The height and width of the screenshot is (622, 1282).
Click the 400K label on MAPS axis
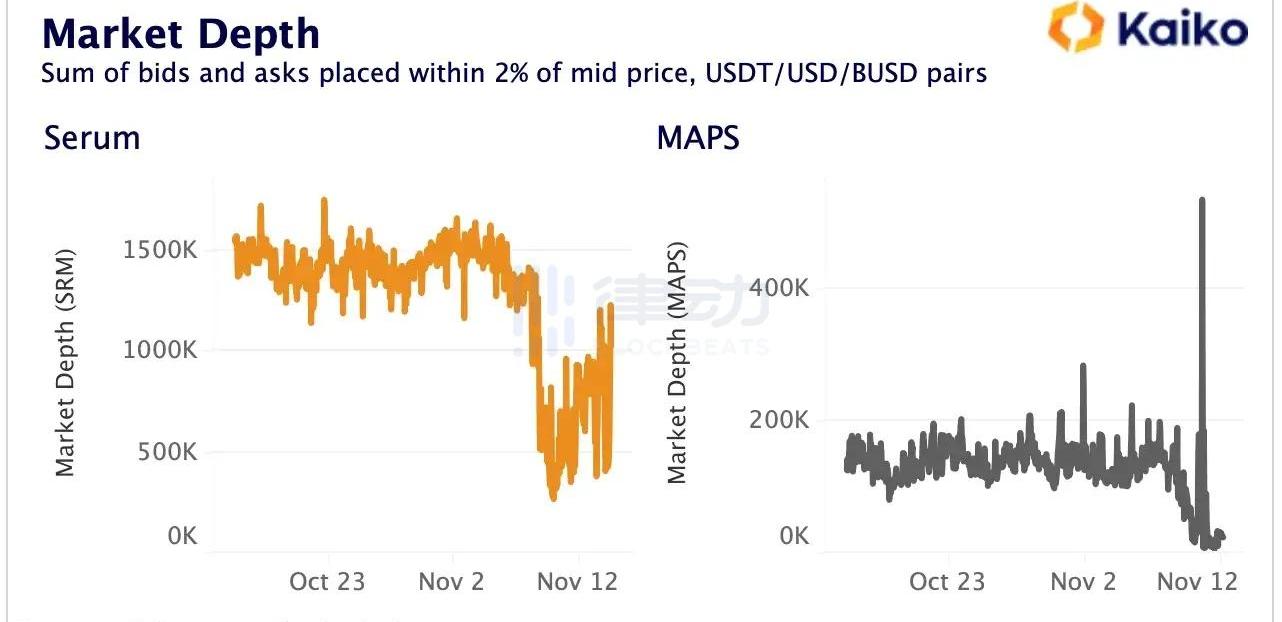(779, 288)
